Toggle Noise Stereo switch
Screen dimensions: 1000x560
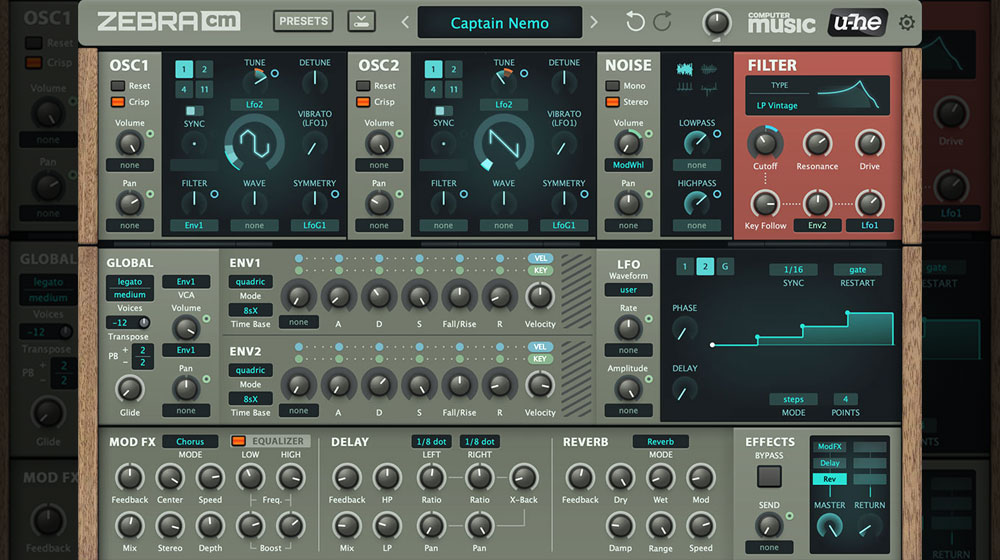pyautogui.click(x=612, y=101)
